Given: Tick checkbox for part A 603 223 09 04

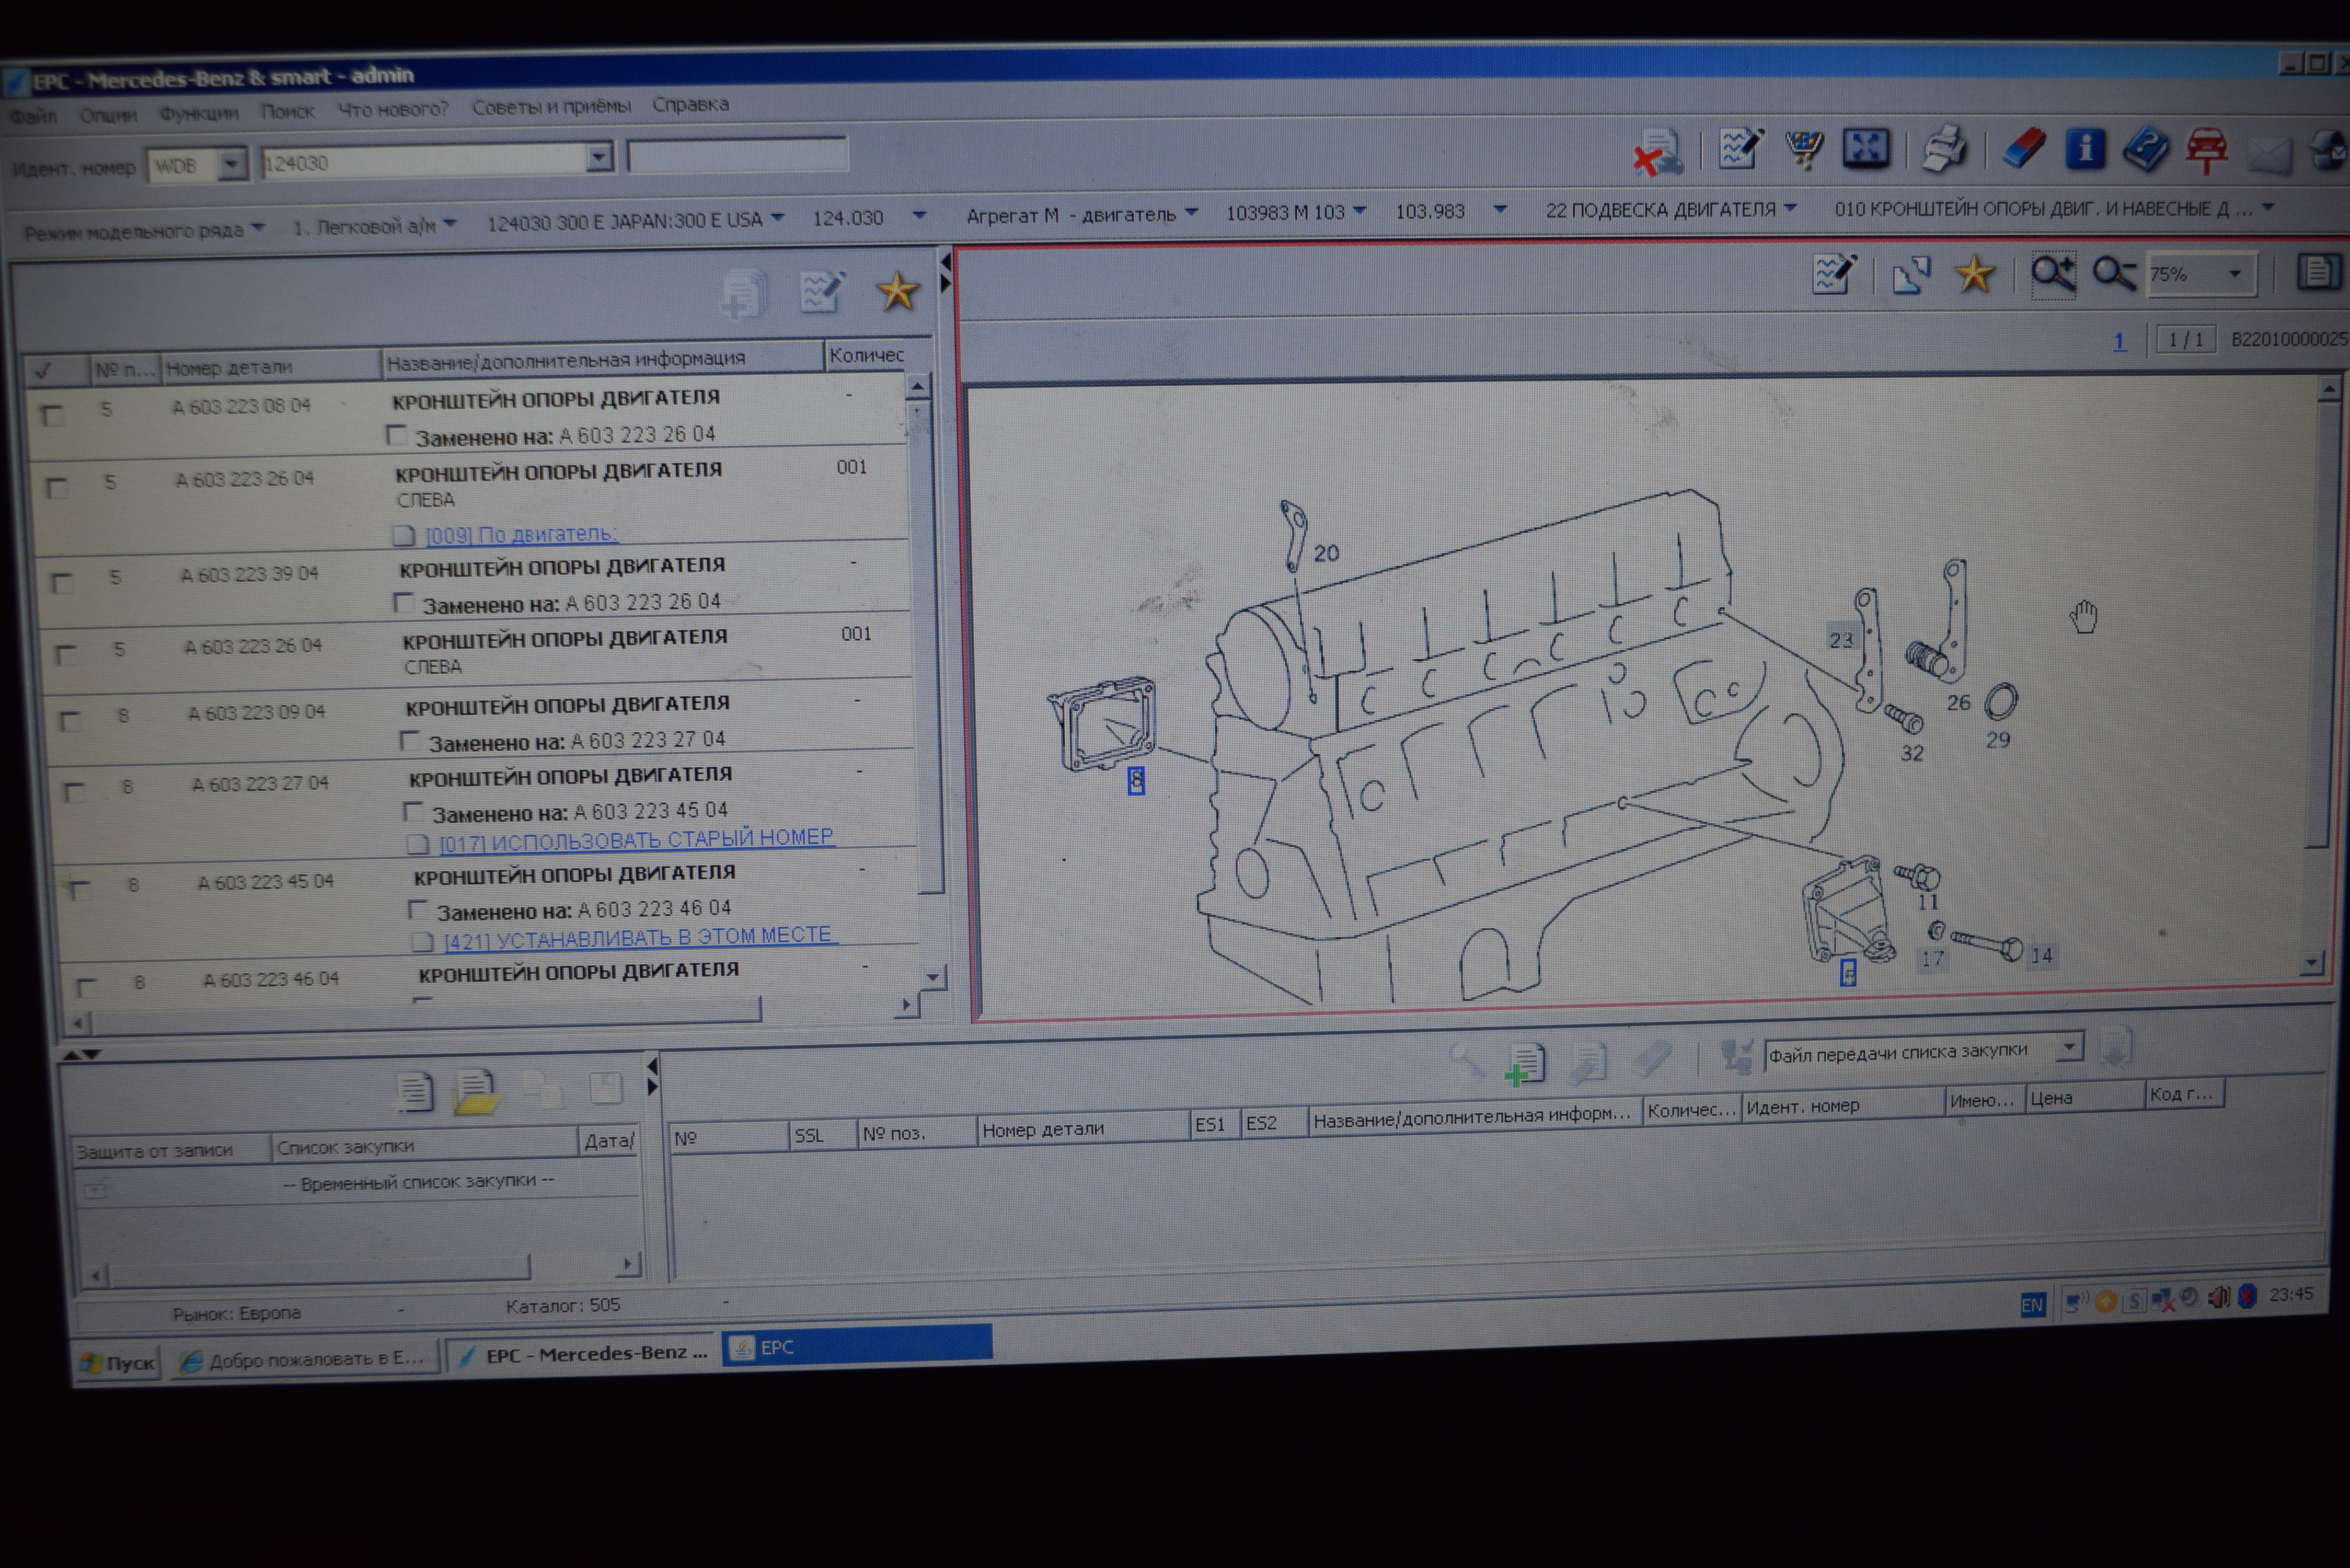Looking at the screenshot, I should [x=69, y=720].
